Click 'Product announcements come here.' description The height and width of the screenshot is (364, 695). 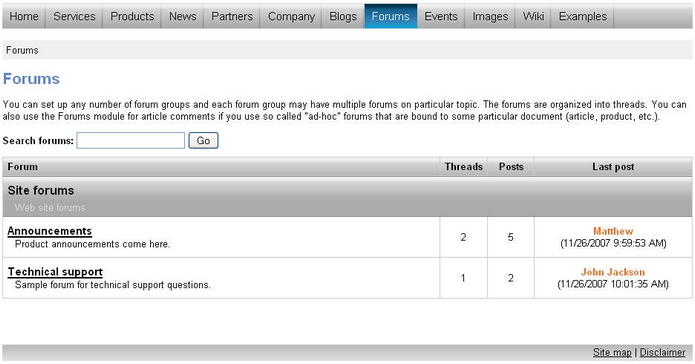tap(92, 244)
